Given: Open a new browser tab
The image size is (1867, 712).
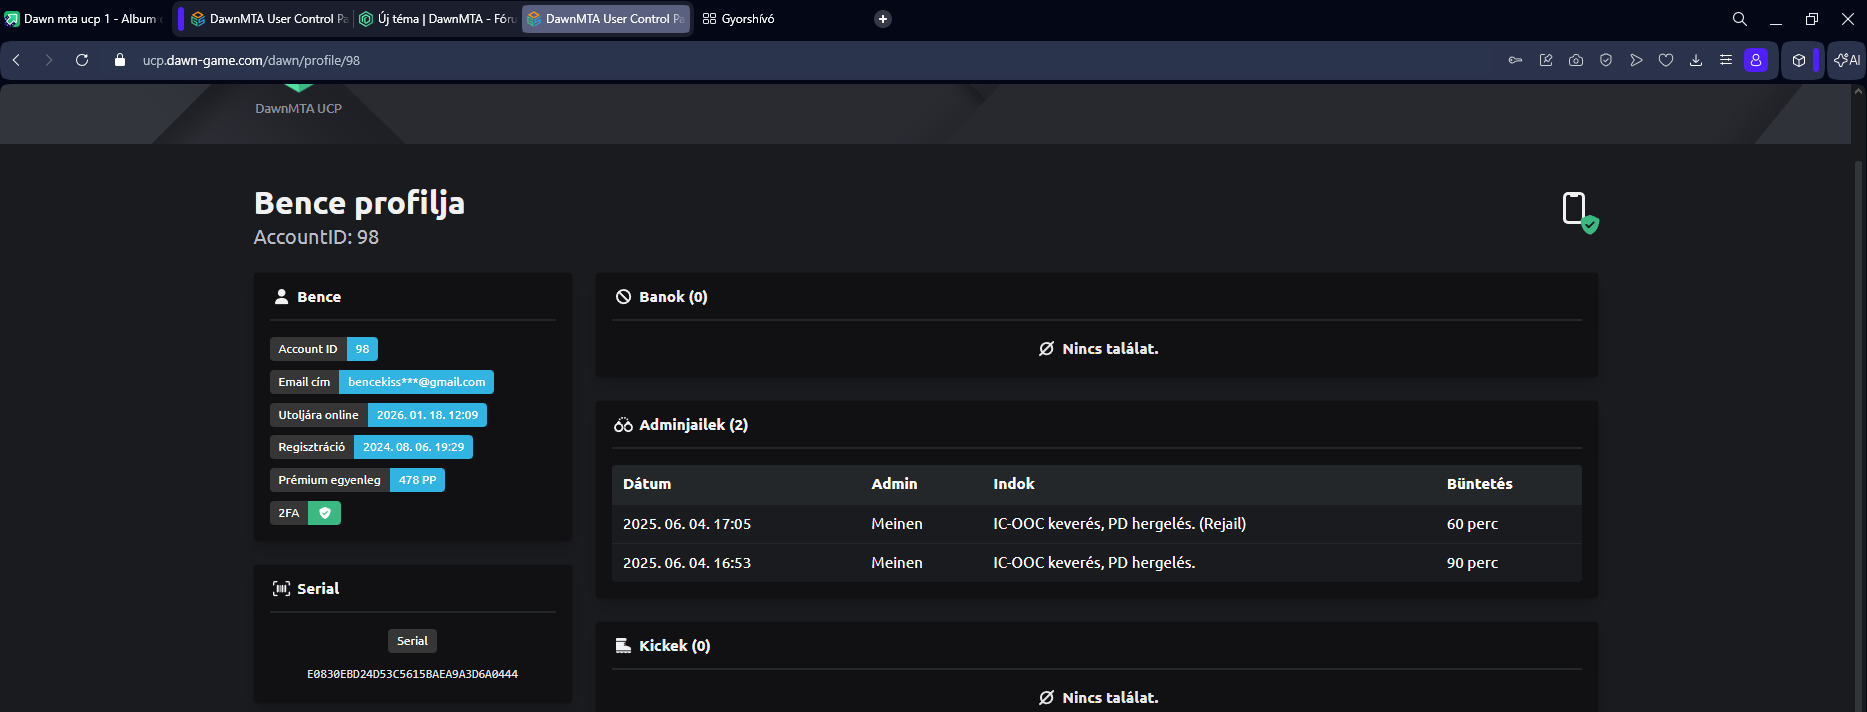Looking at the screenshot, I should coord(883,19).
